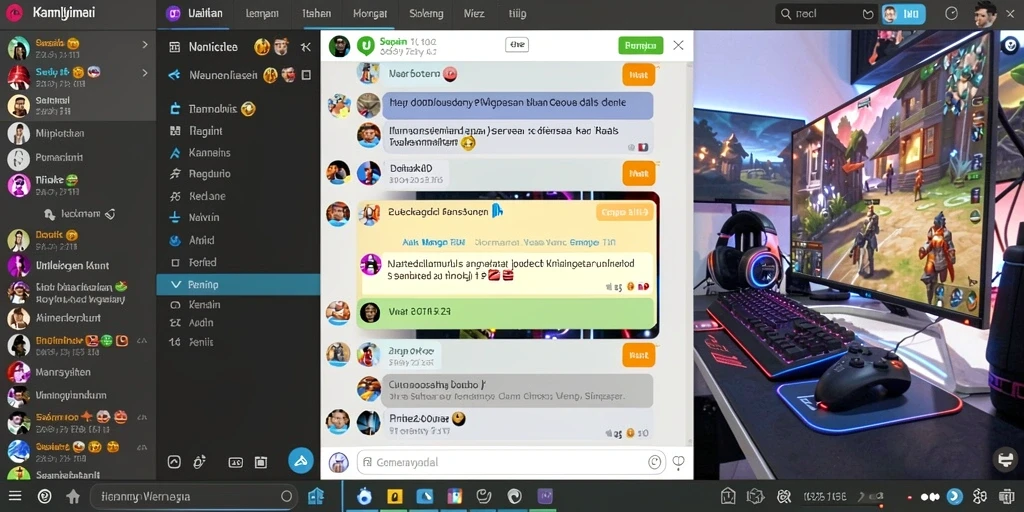Click the blue round icon in system tray
This screenshot has height=512, width=1024.
[x=954, y=496]
